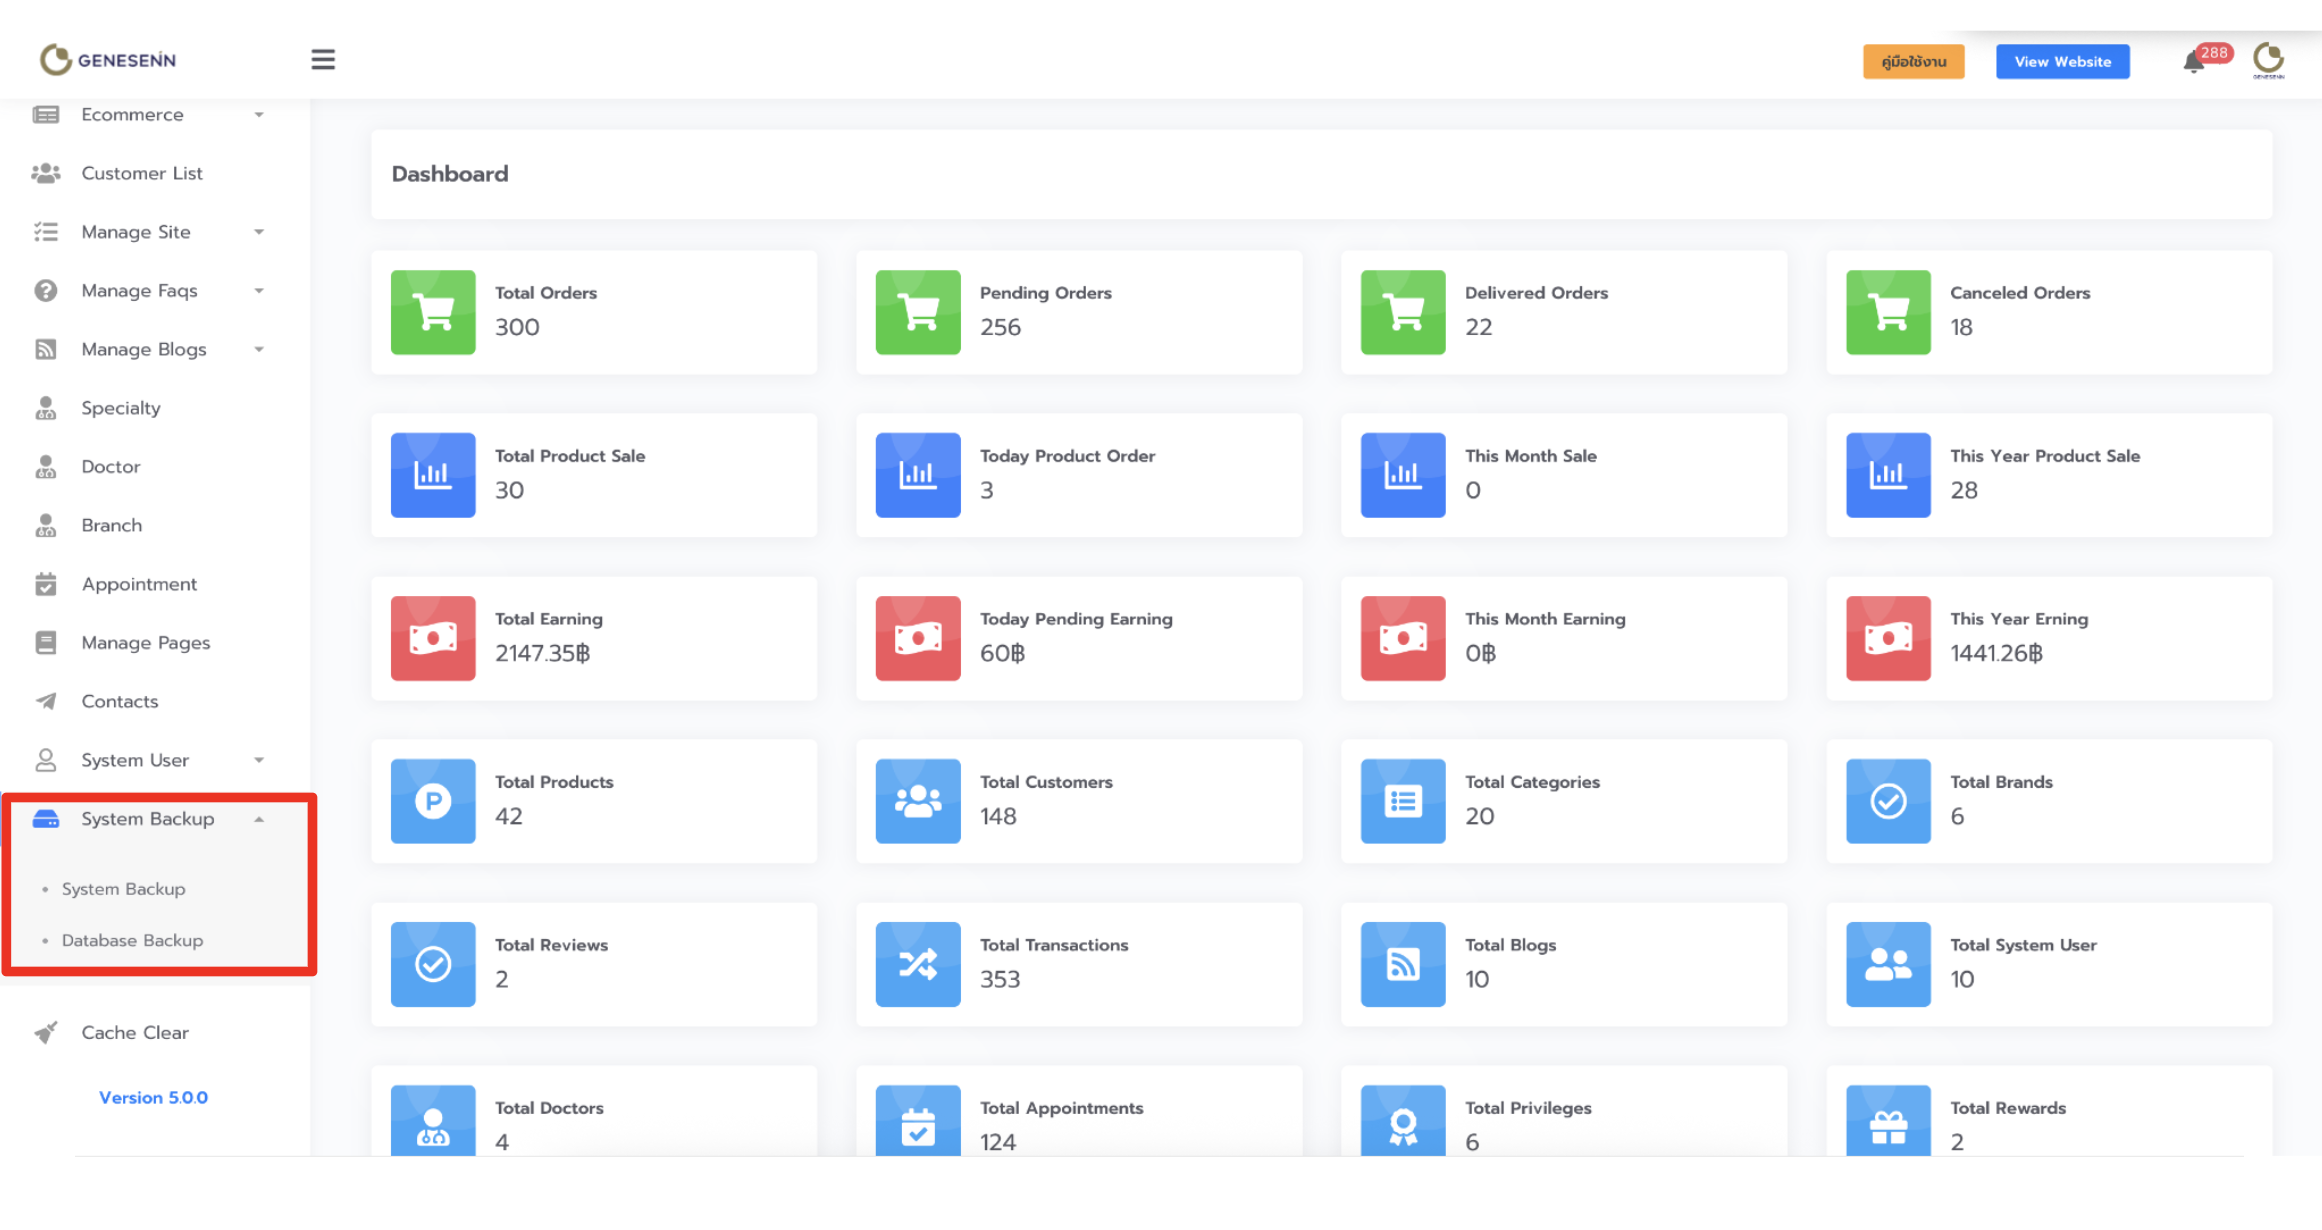Collapse the System Backup section
This screenshot has width=2322, height=1230.
pyautogui.click(x=150, y=819)
